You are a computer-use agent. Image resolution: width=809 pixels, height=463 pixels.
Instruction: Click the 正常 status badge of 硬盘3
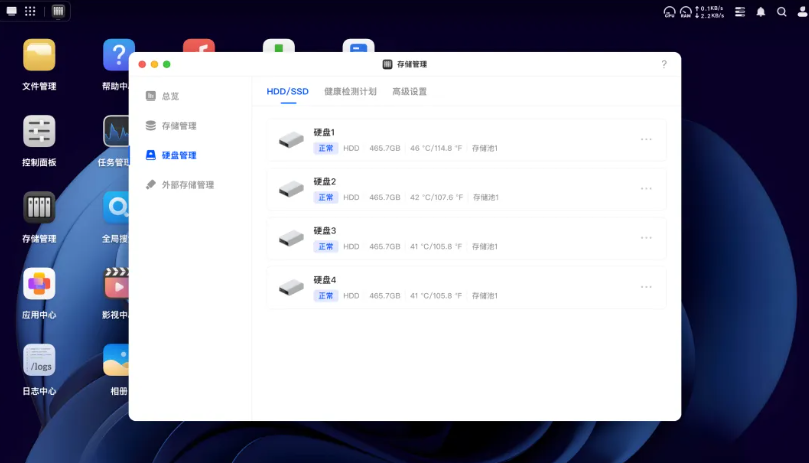pos(326,246)
